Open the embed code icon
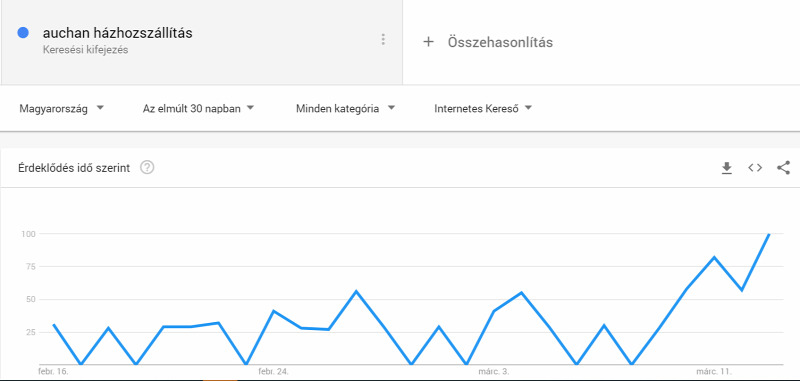800x381 pixels. tap(755, 167)
